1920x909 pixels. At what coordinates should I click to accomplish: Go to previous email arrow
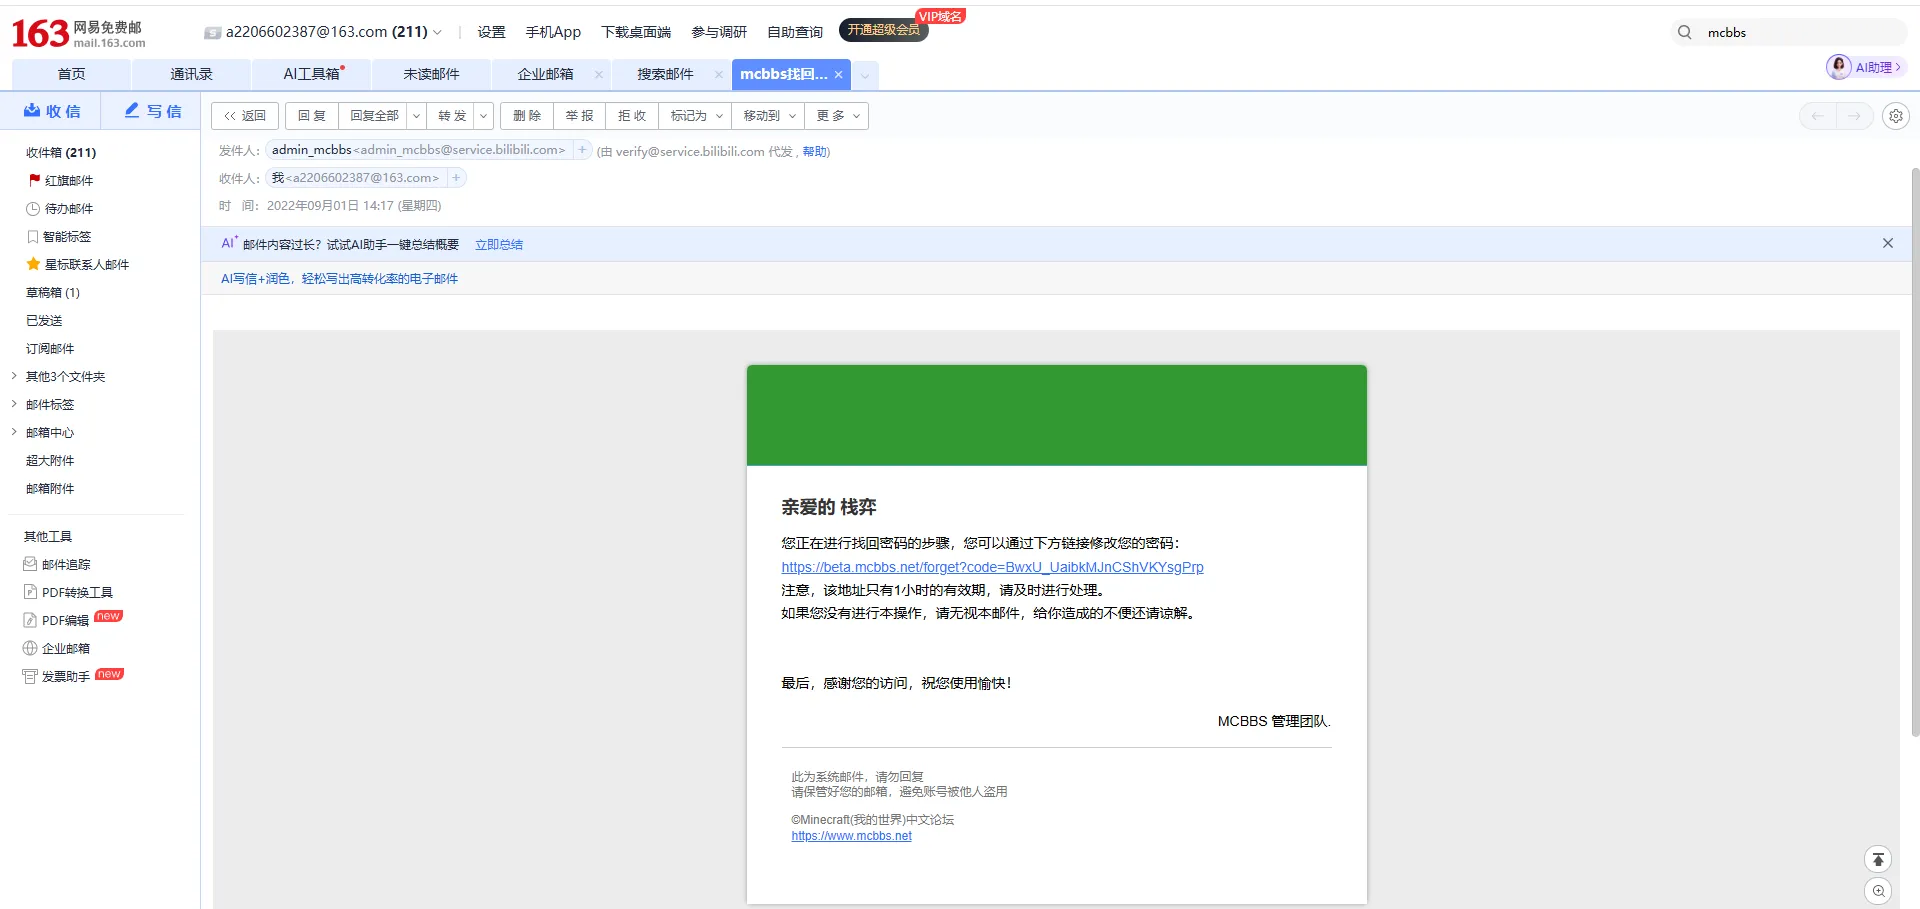point(1817,116)
